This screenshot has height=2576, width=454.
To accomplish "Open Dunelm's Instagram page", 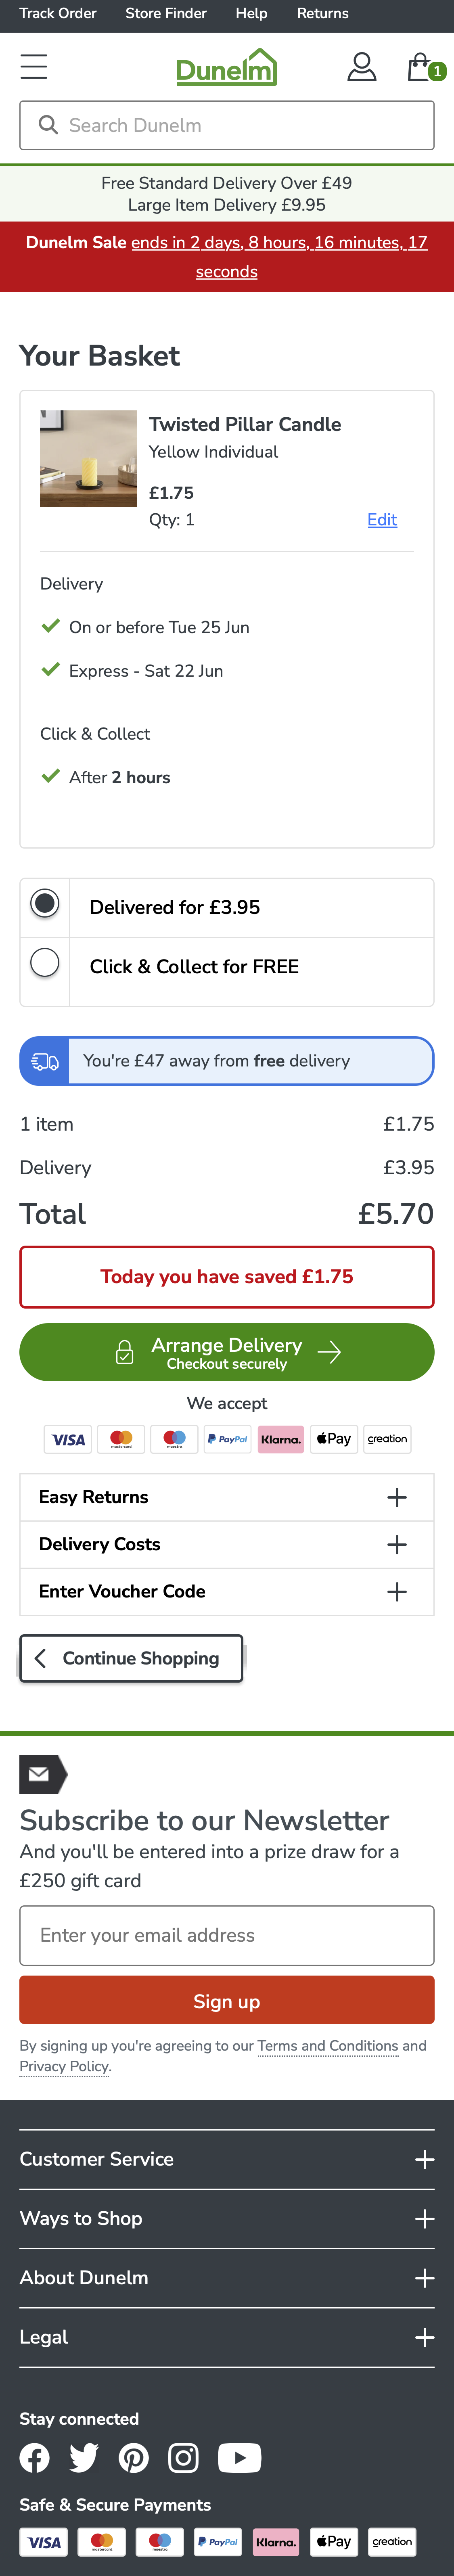I will pos(183,2457).
